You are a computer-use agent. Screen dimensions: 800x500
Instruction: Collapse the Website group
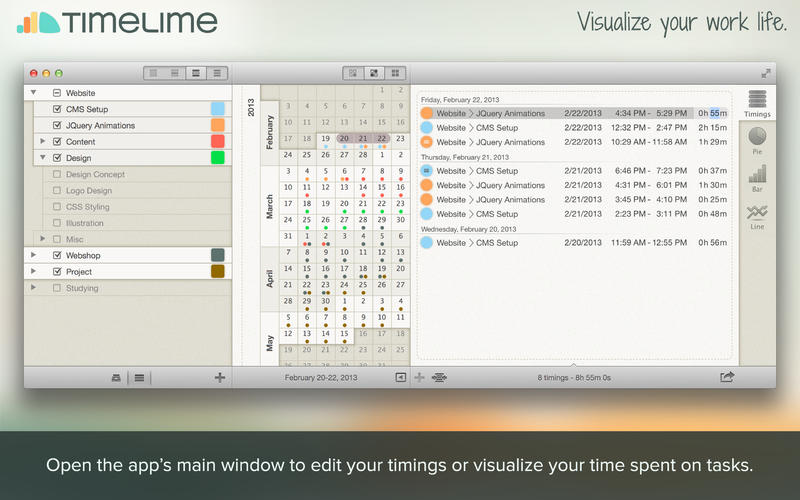coord(33,93)
